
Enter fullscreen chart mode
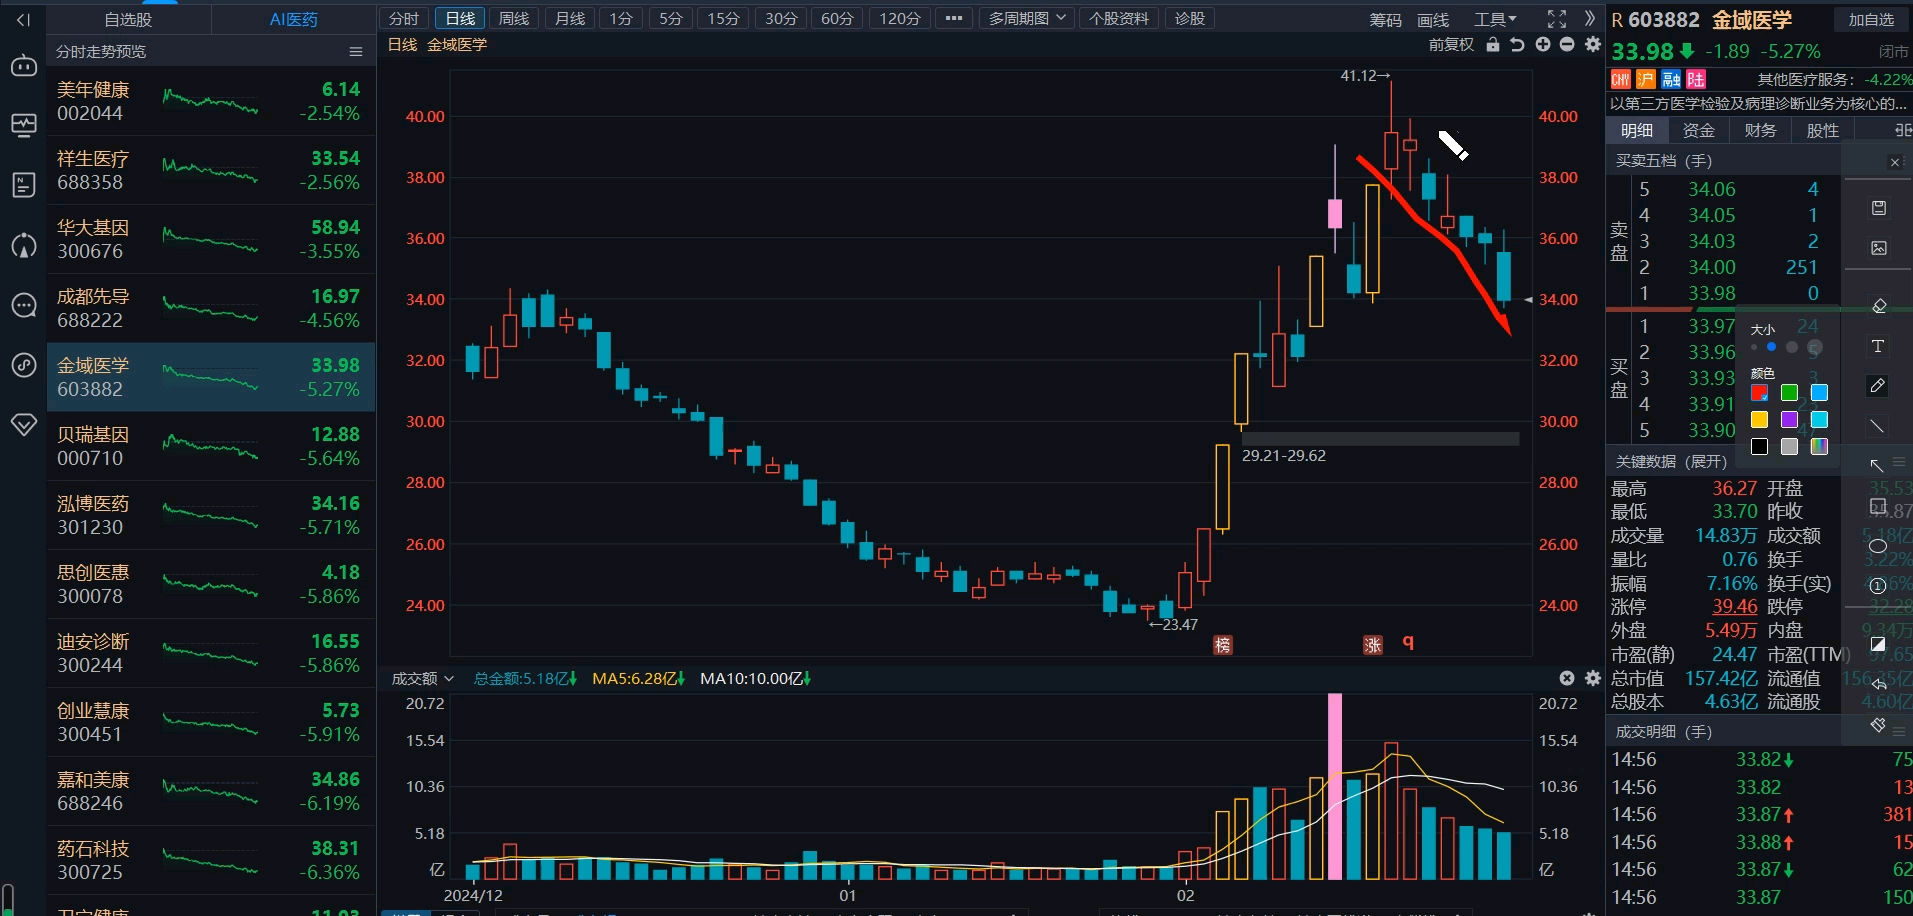pos(1556,19)
